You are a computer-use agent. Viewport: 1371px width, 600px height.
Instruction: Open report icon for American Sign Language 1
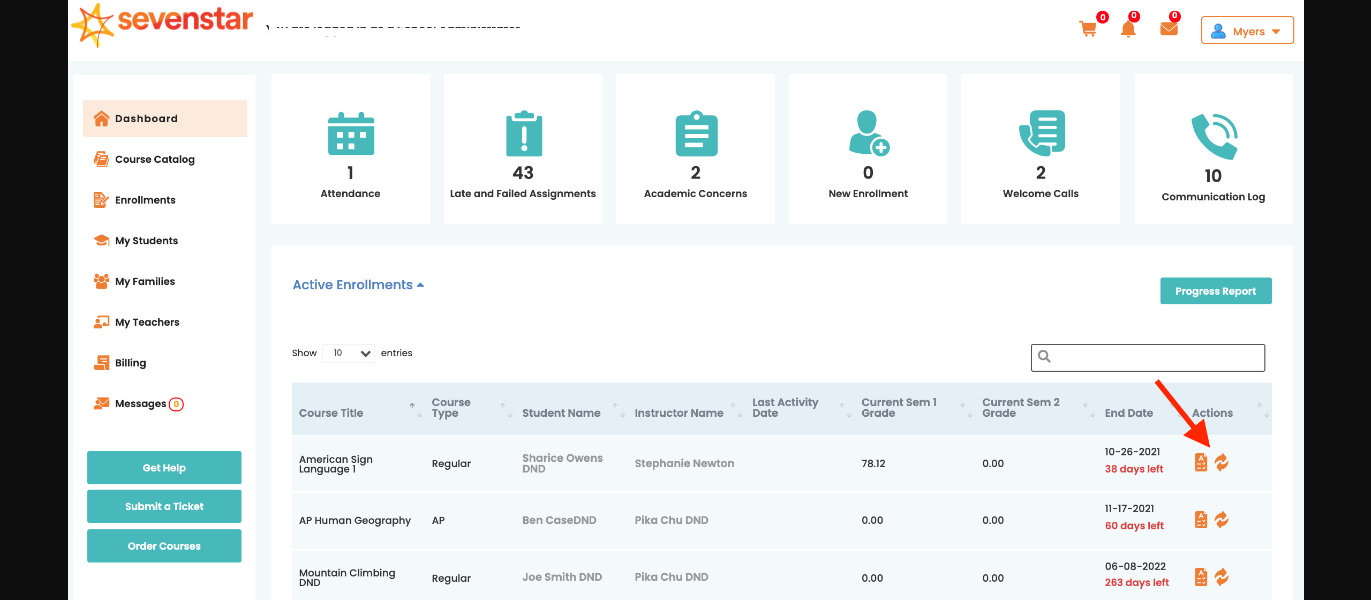pos(1201,462)
